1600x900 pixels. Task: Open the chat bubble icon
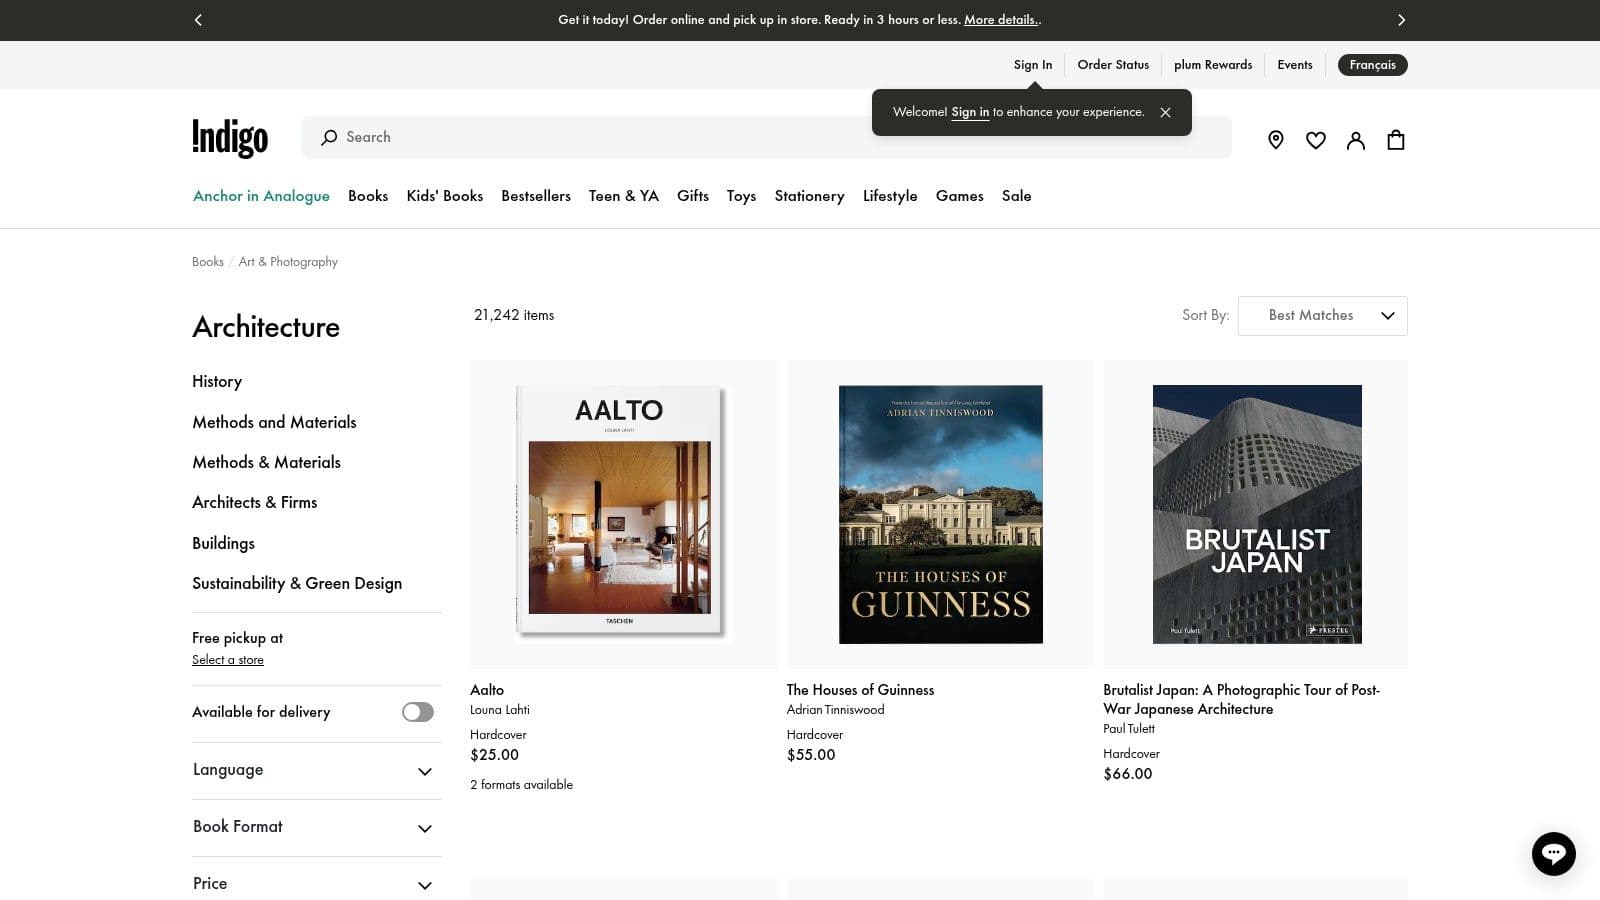[x=1553, y=854]
